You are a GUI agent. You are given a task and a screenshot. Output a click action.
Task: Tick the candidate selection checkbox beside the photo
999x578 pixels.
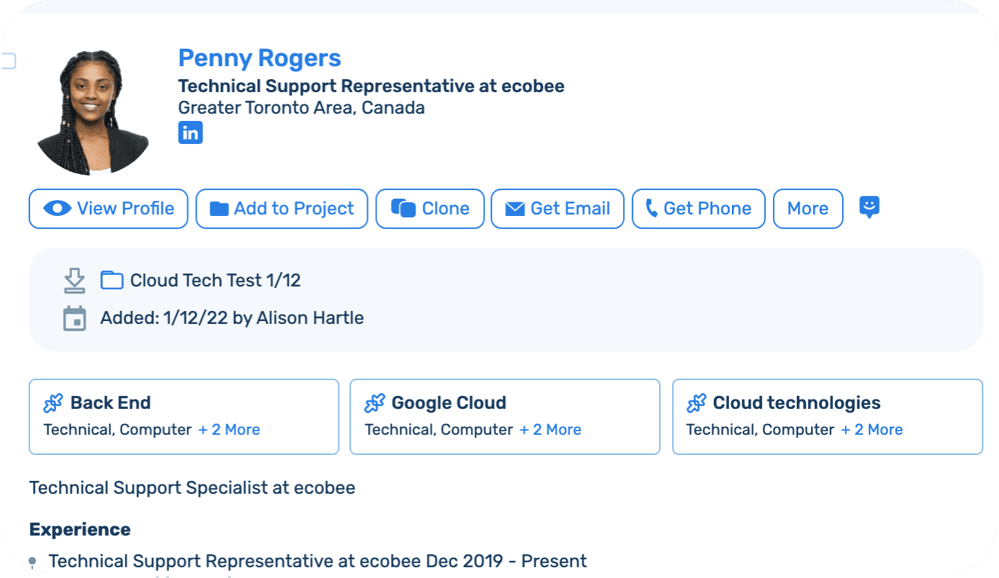8,62
